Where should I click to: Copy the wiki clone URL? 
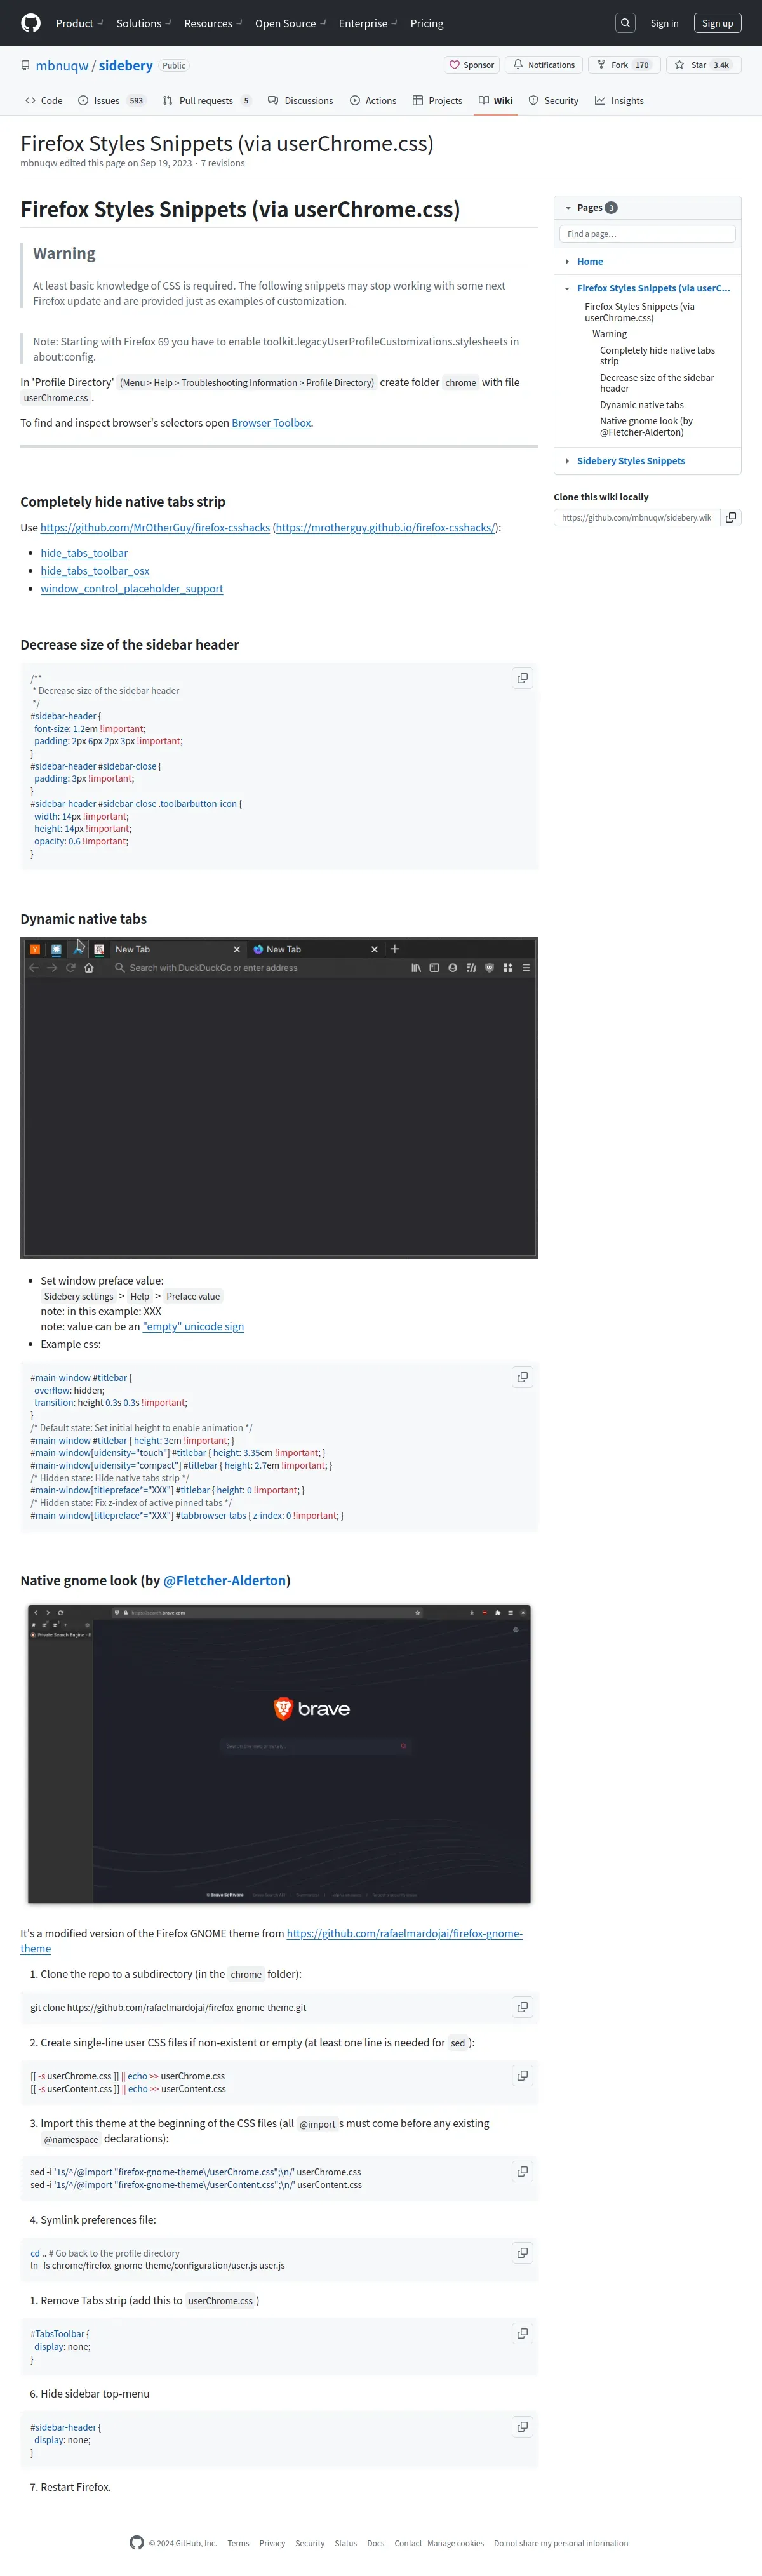click(731, 517)
